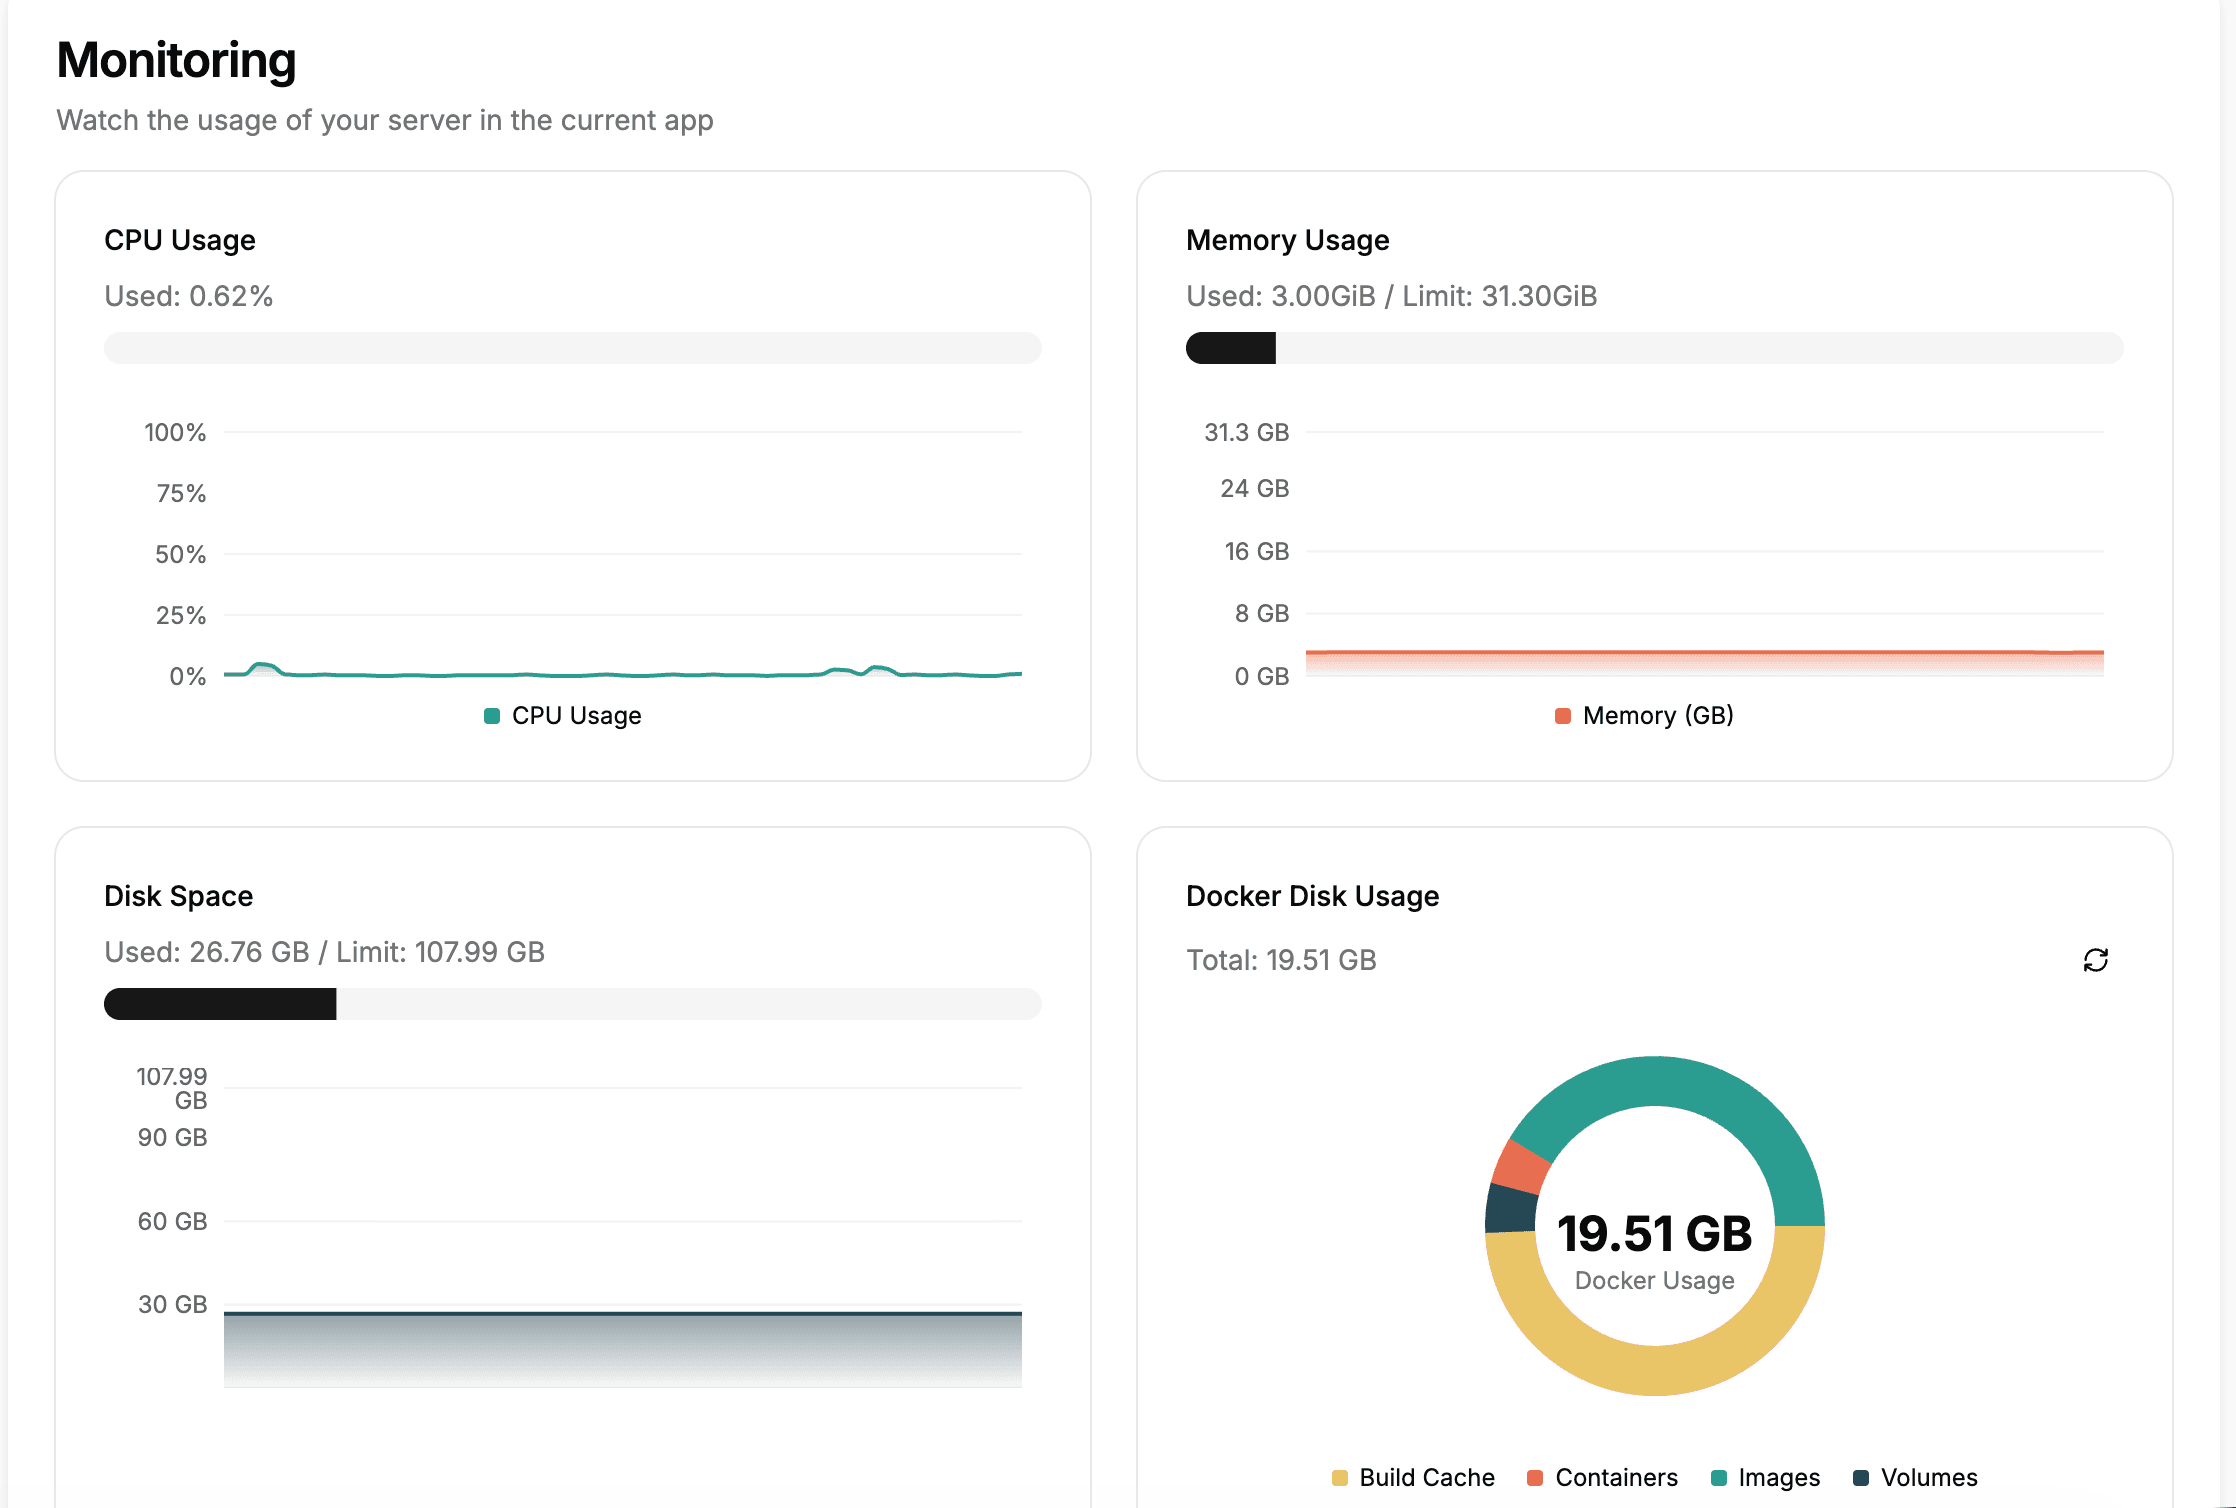Click the '19.51 GB' donut center label
Screen dimensions: 2236x1508
coord(1655,1233)
